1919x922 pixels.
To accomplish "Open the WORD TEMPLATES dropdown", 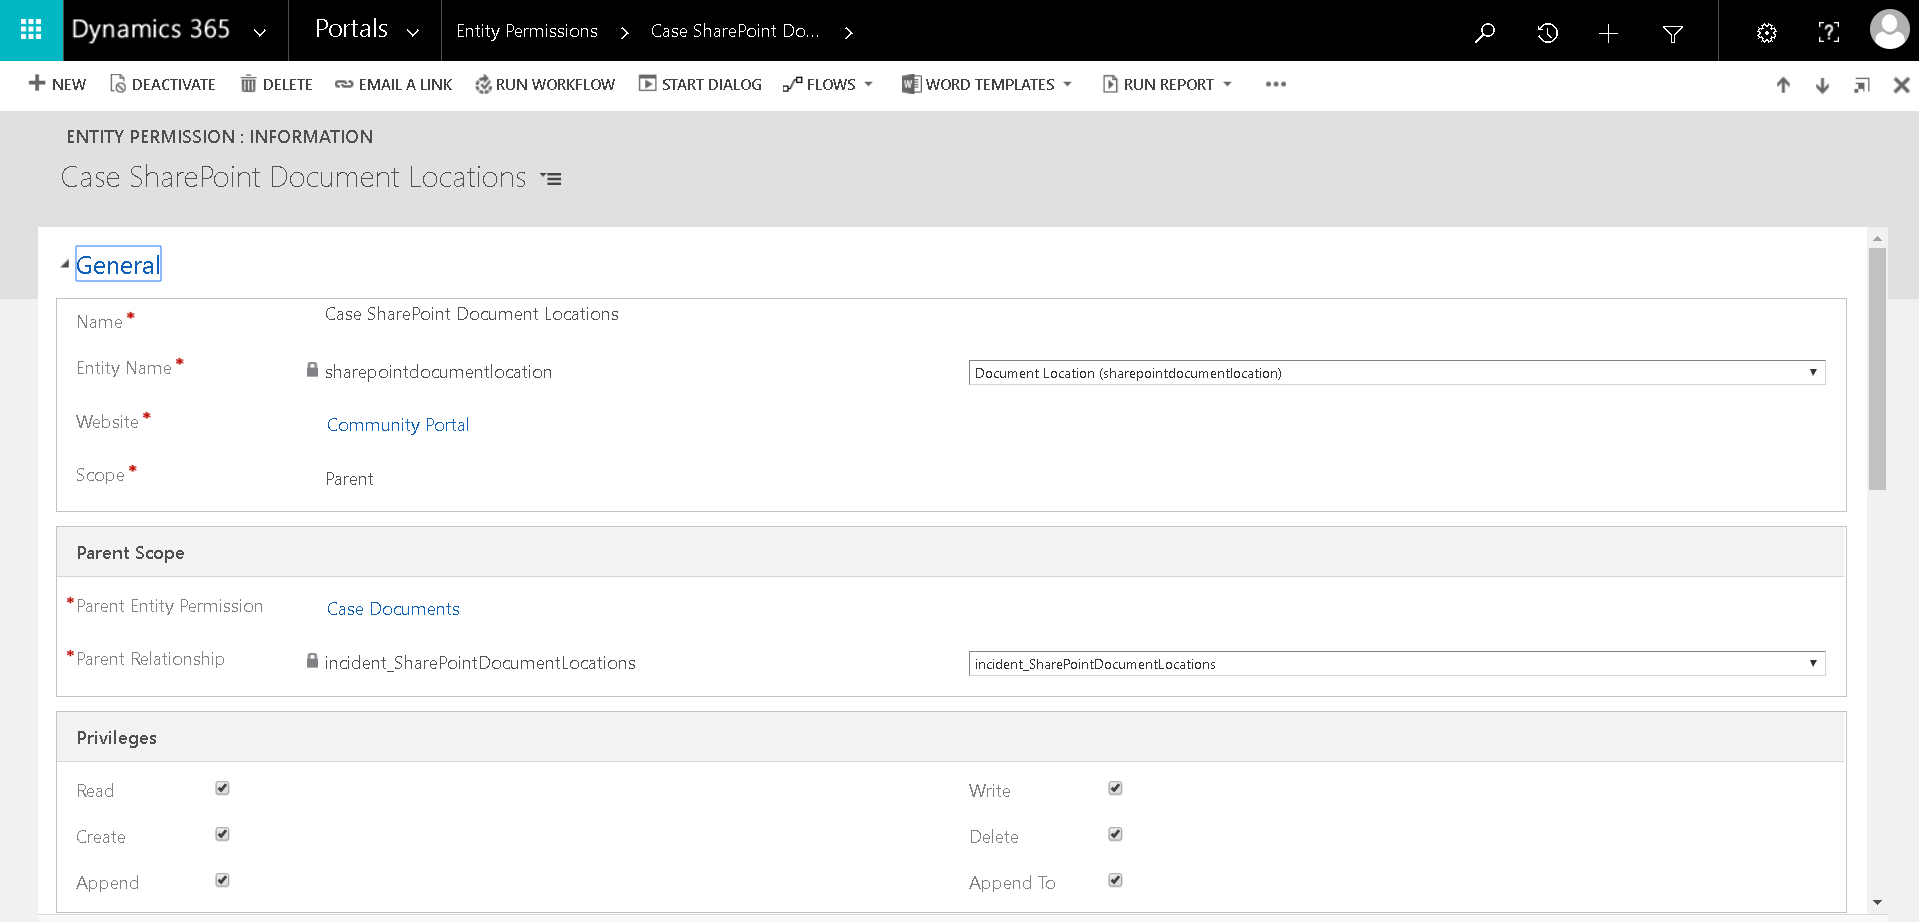I will point(987,84).
